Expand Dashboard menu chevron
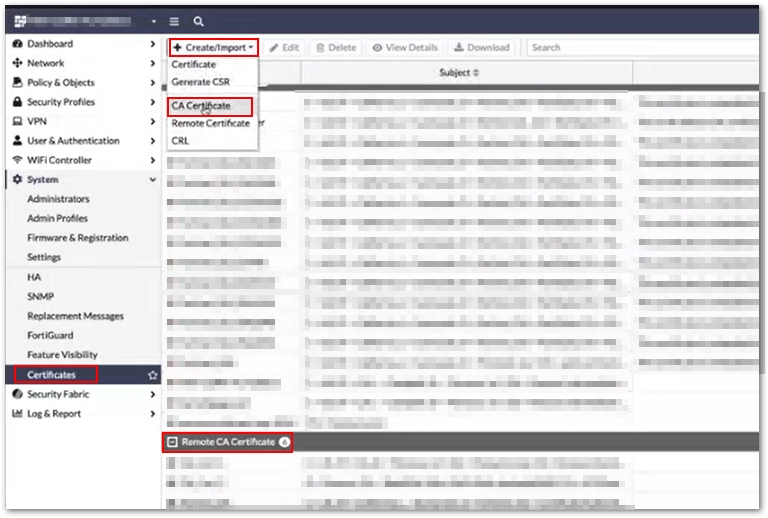768x518 pixels. click(153, 44)
